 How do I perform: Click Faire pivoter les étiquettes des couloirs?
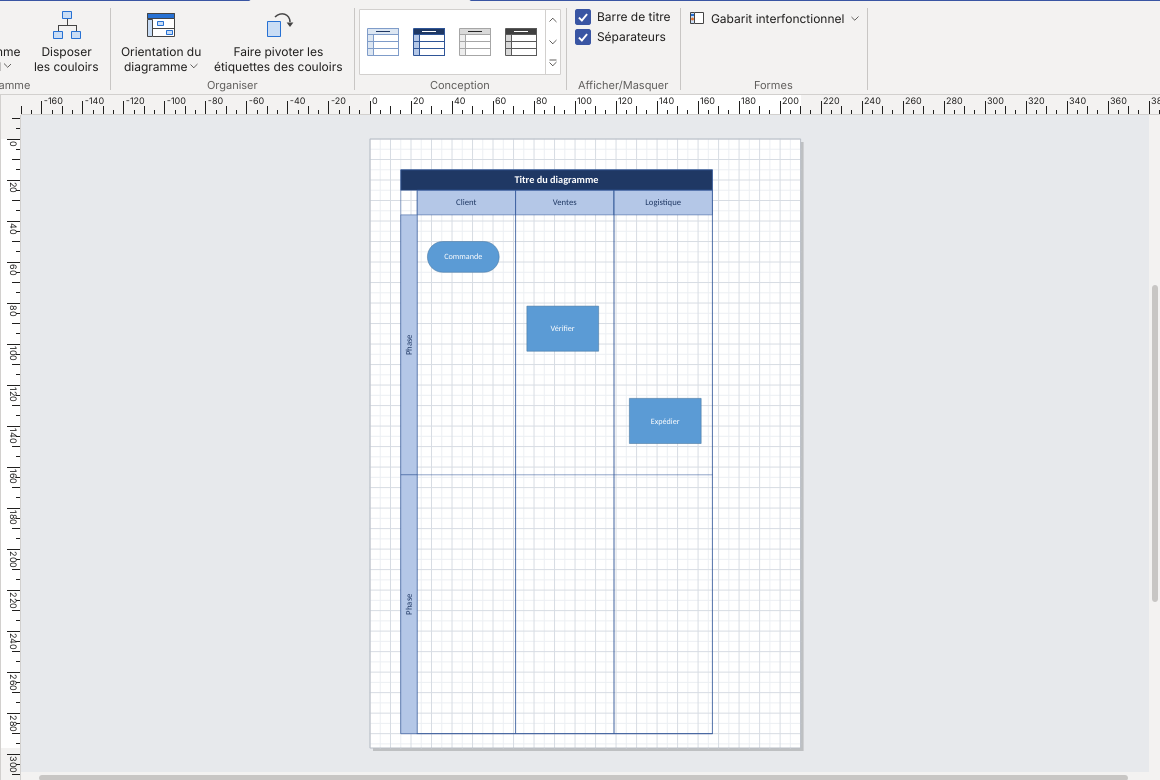[278, 43]
